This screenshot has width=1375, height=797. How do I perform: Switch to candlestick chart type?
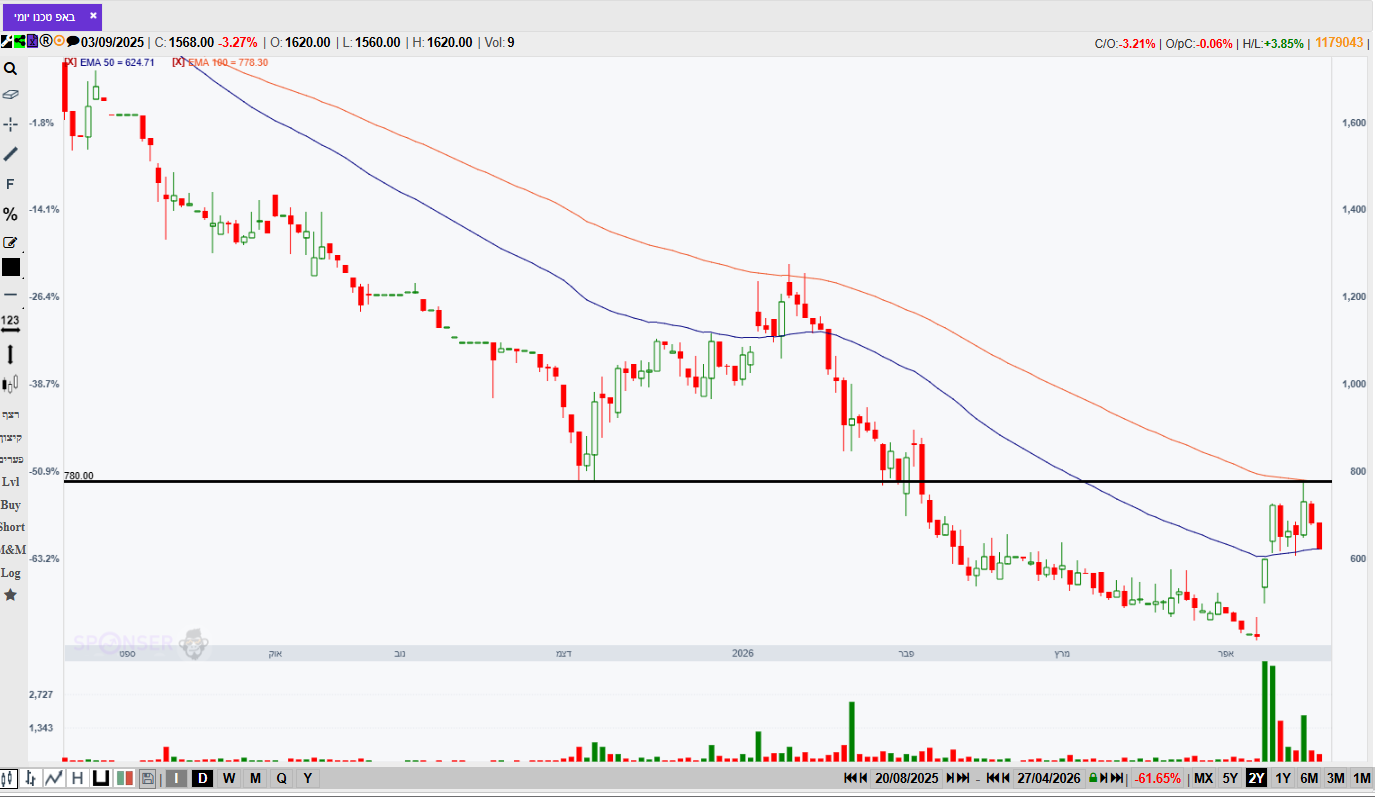pyautogui.click(x=9, y=778)
